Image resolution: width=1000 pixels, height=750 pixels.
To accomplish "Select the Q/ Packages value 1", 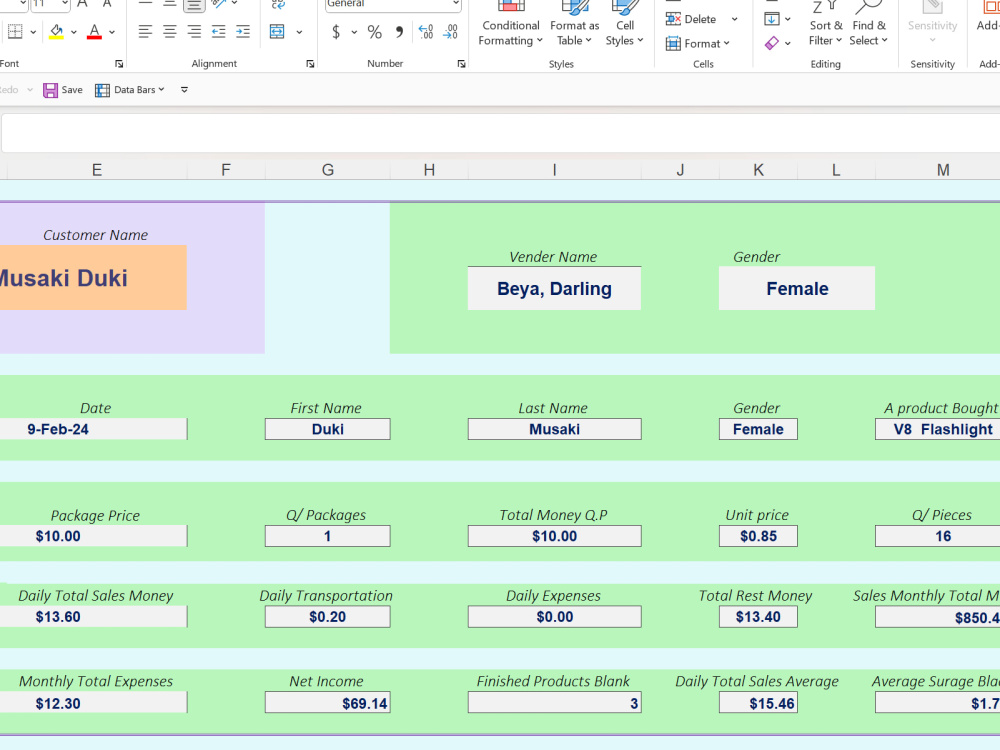I will [x=327, y=536].
